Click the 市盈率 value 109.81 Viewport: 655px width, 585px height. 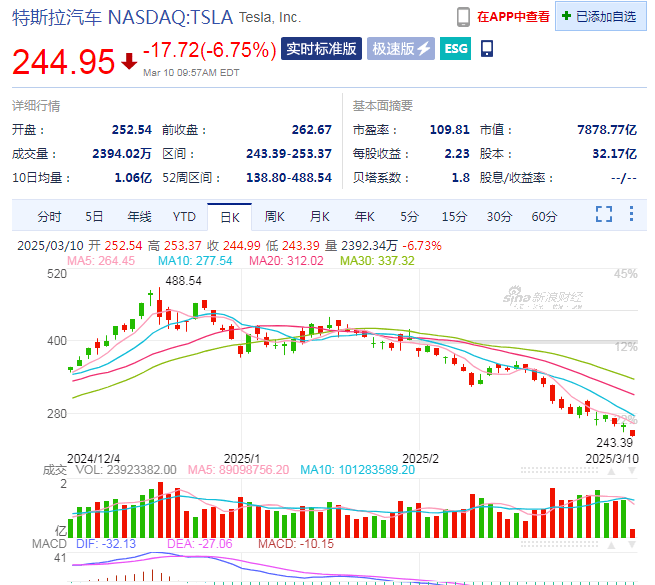[449, 130]
